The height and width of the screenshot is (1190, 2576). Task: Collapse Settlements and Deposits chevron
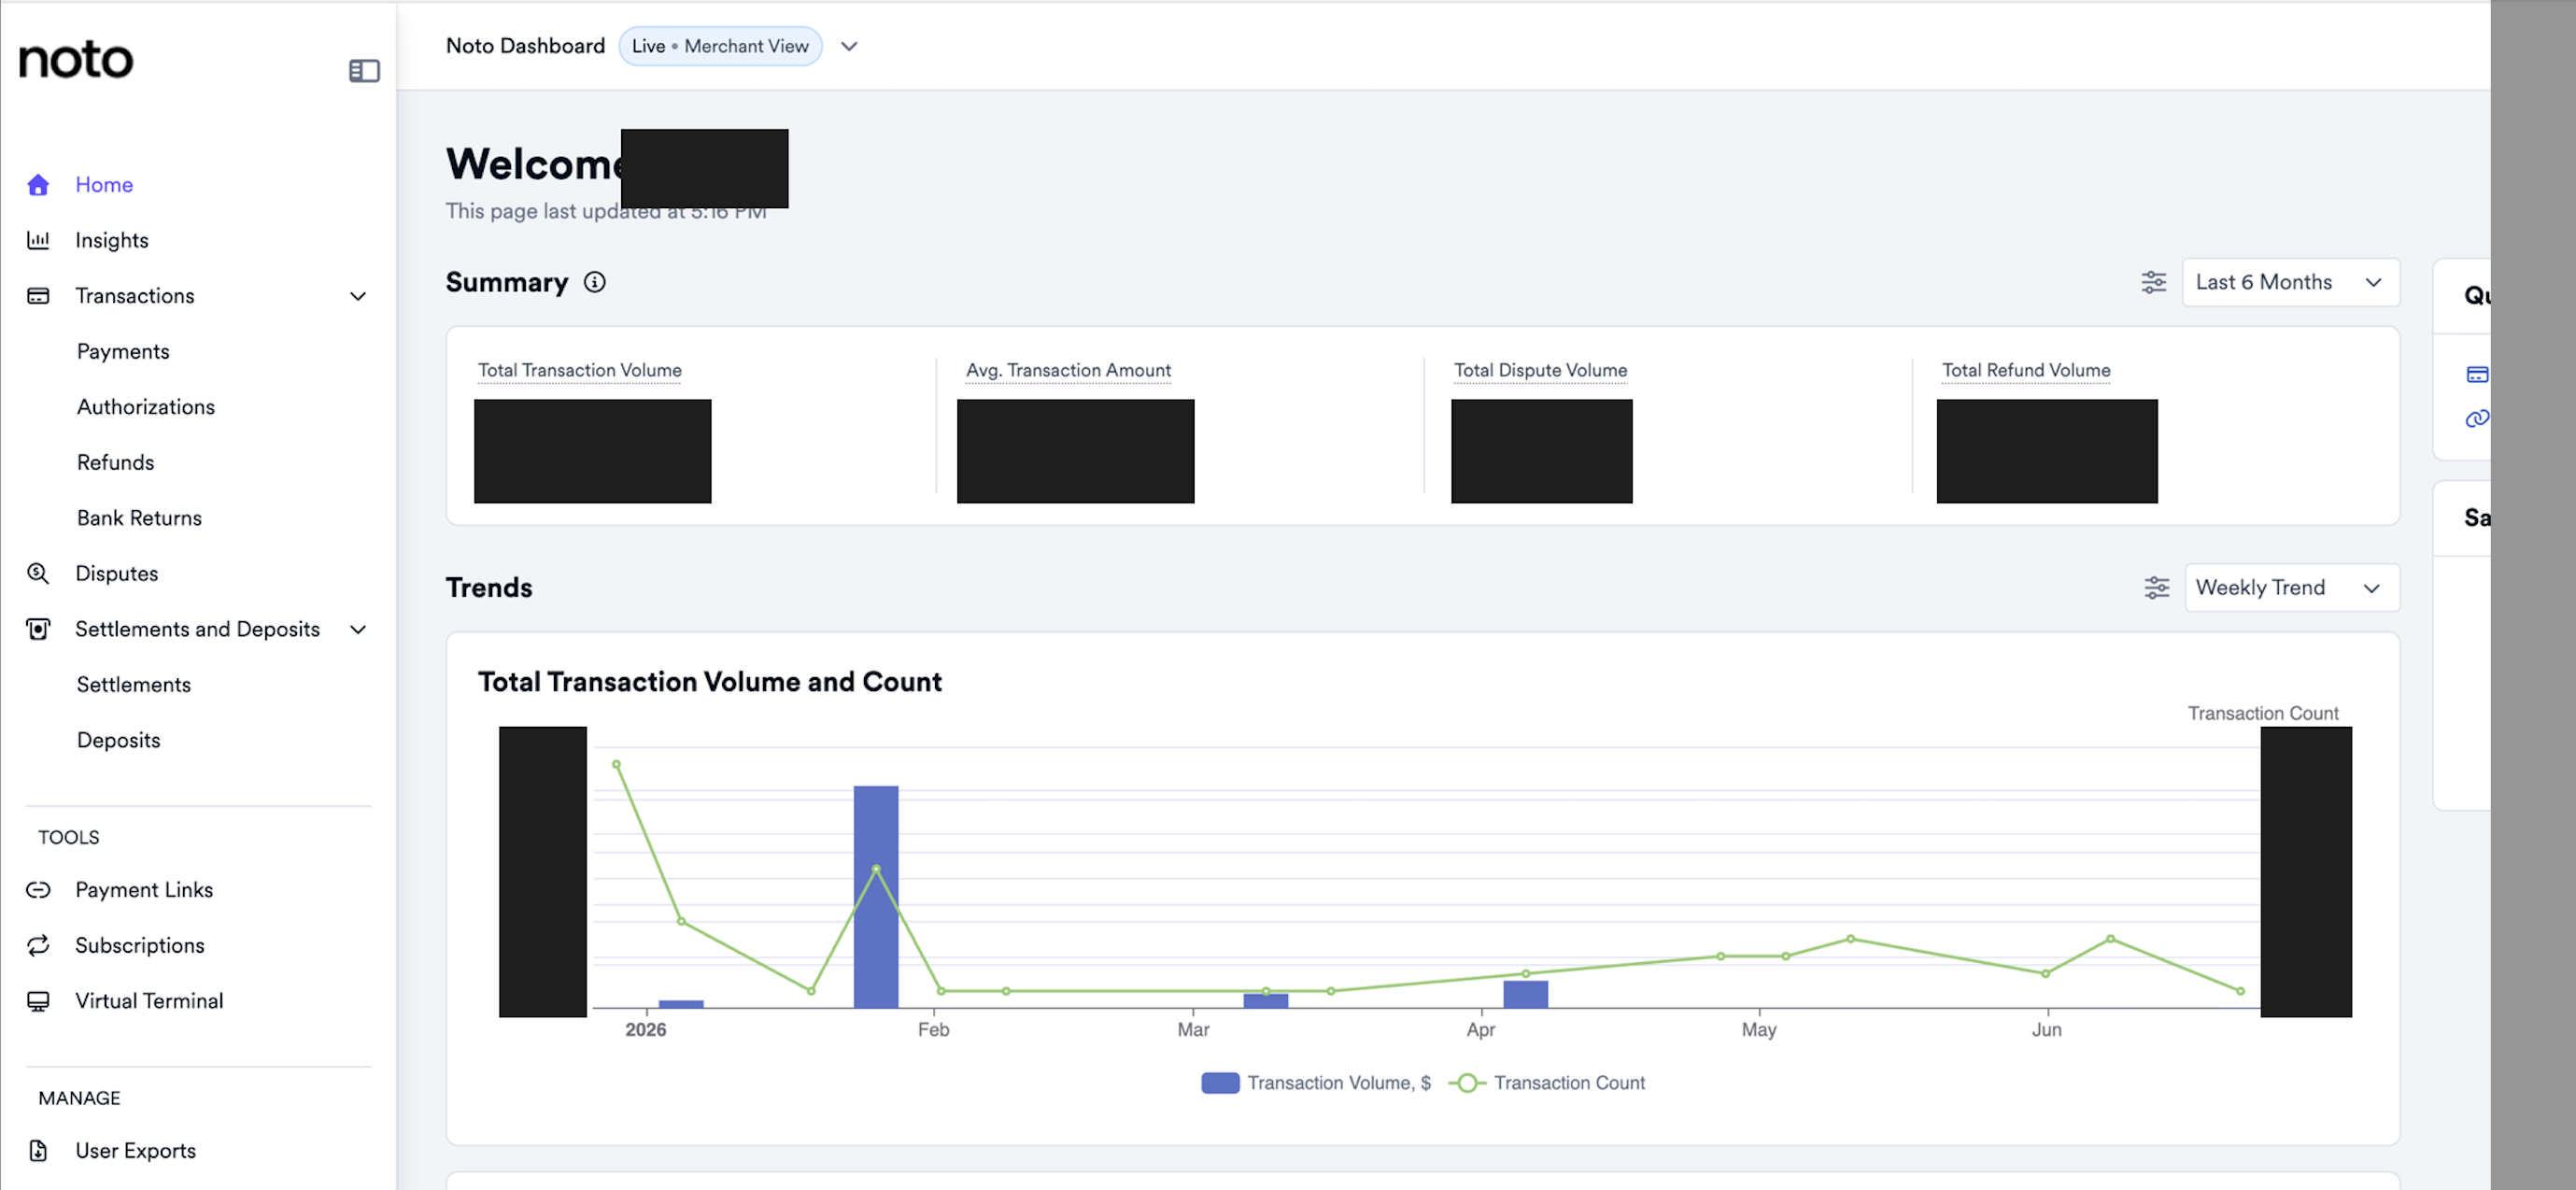click(x=358, y=629)
